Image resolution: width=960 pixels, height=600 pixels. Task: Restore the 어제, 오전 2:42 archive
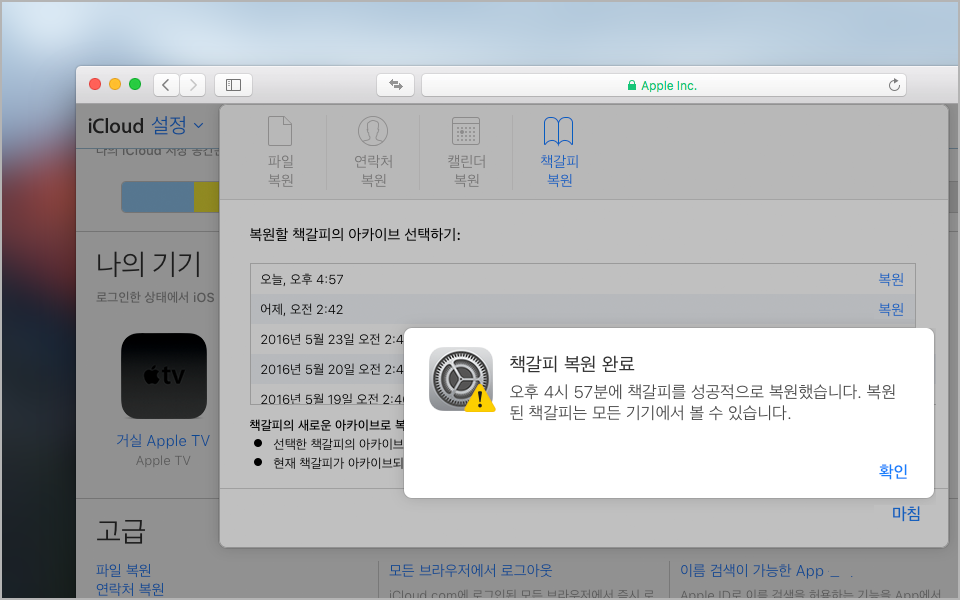tap(891, 309)
